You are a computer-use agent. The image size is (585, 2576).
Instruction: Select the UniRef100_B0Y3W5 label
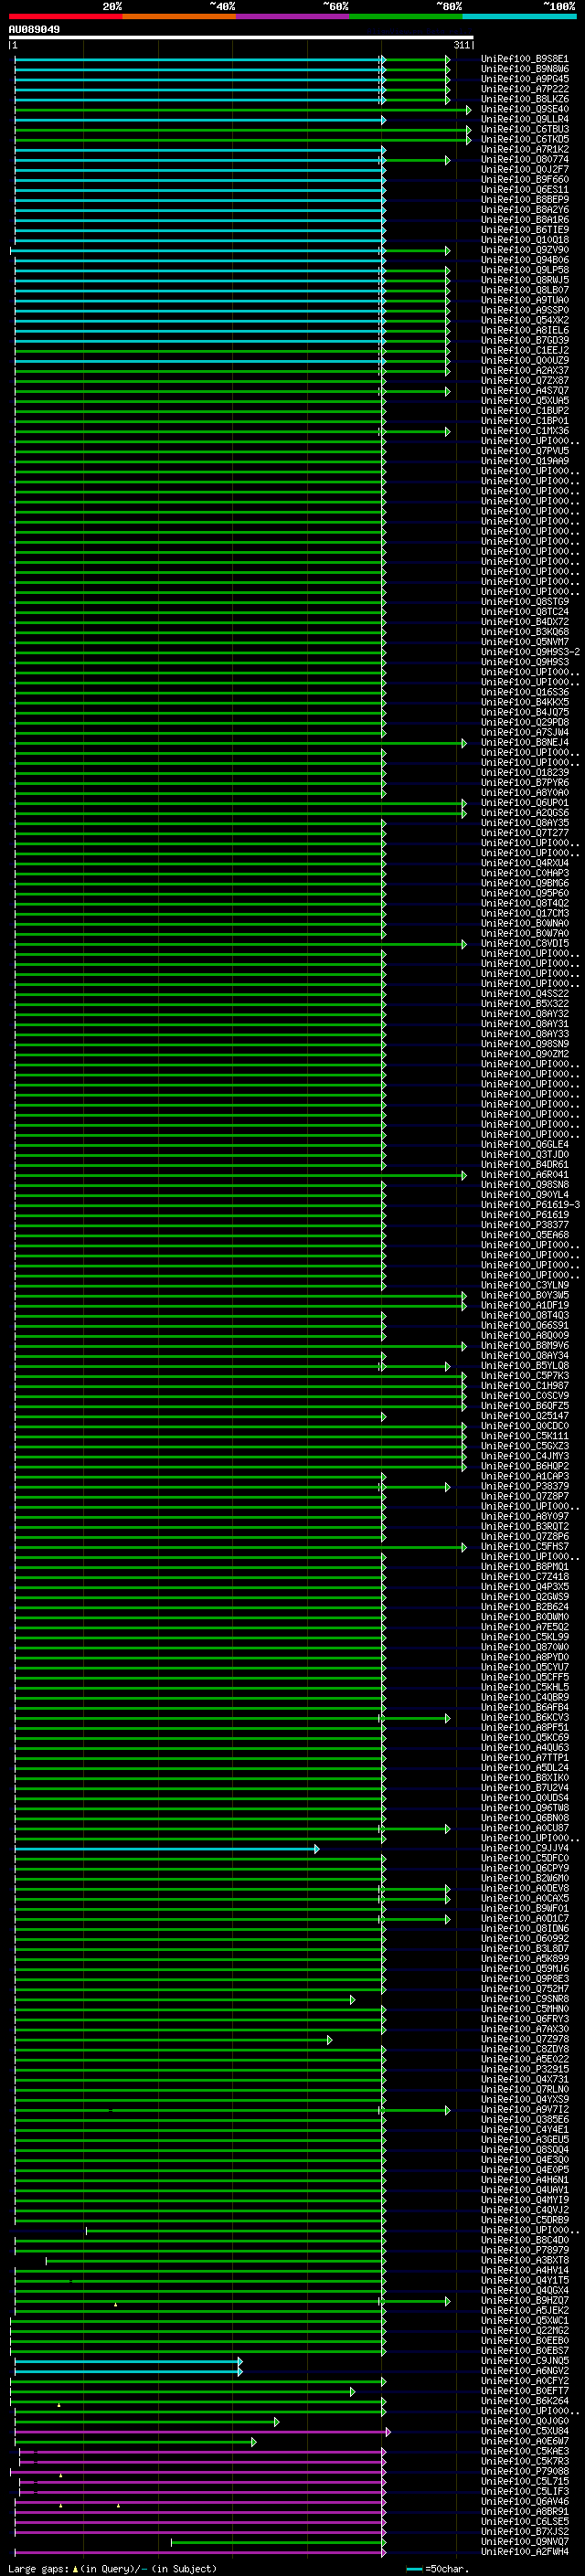tap(525, 1295)
